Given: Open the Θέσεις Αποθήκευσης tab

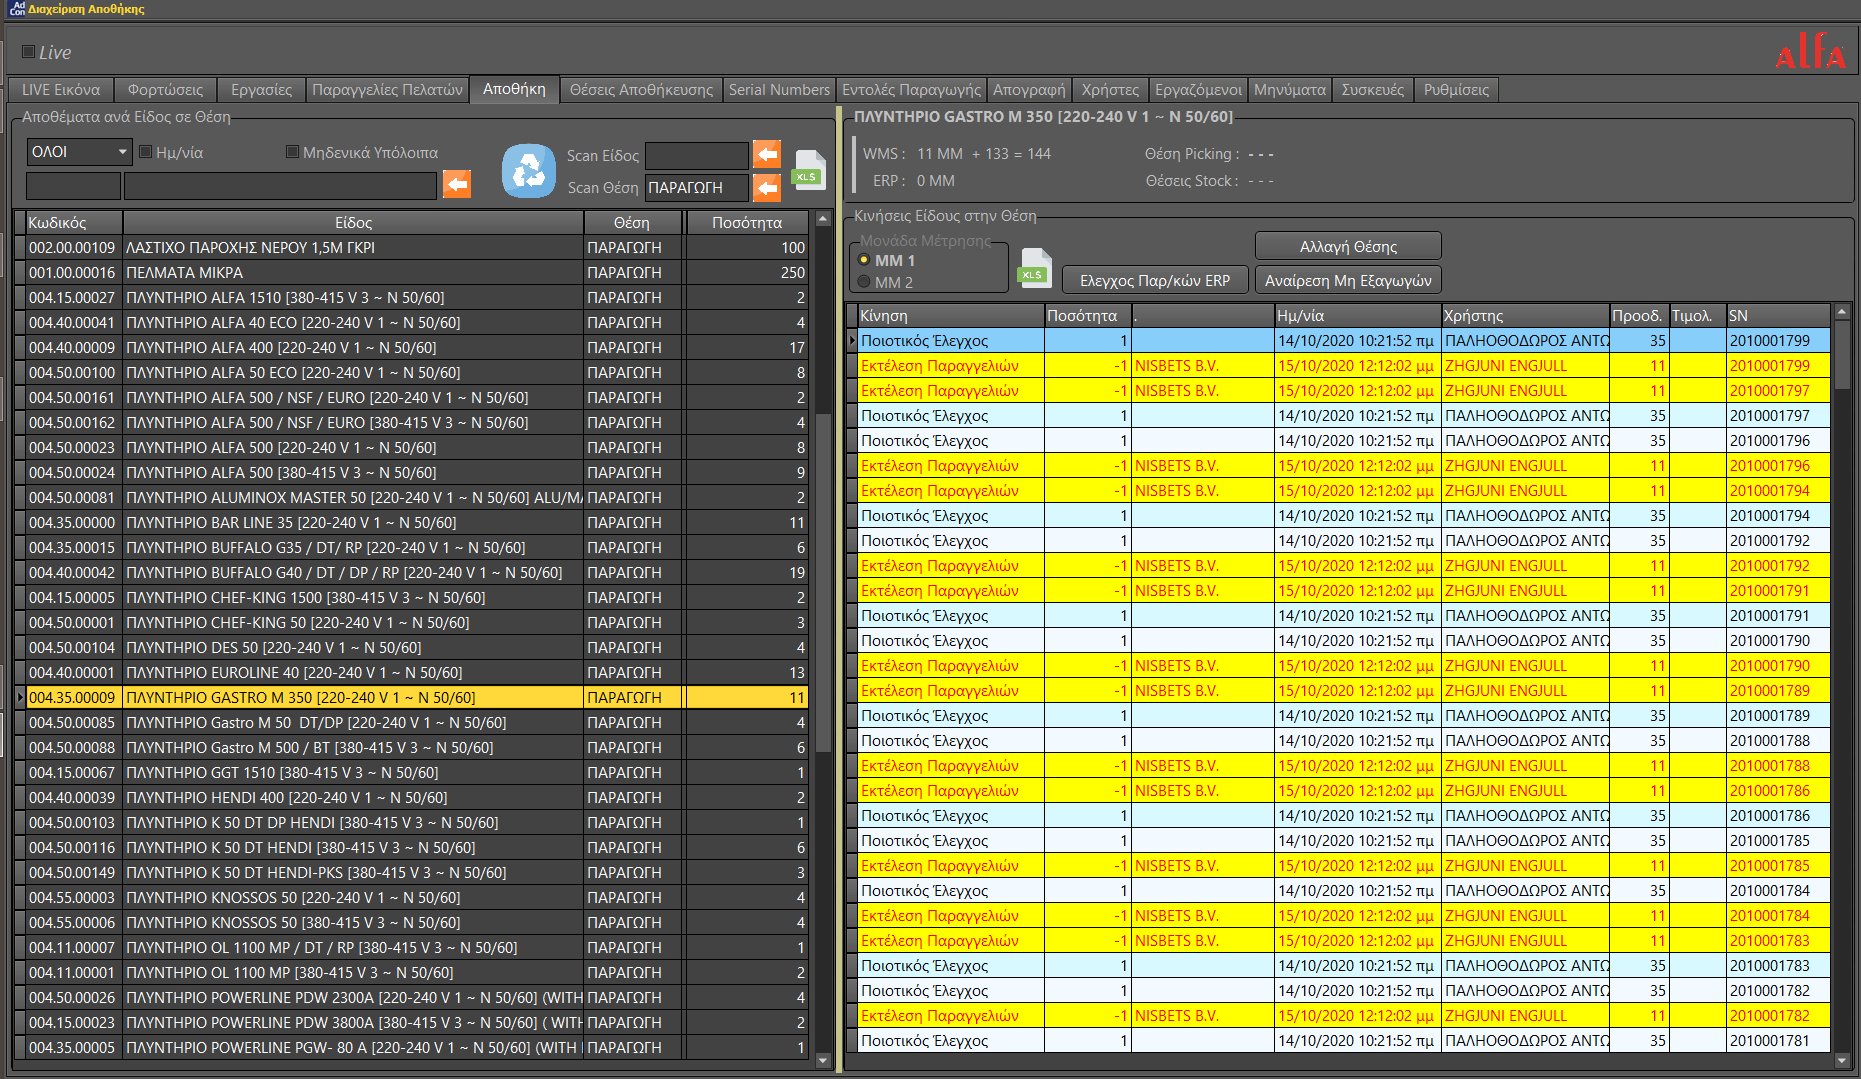Looking at the screenshot, I should pos(641,90).
